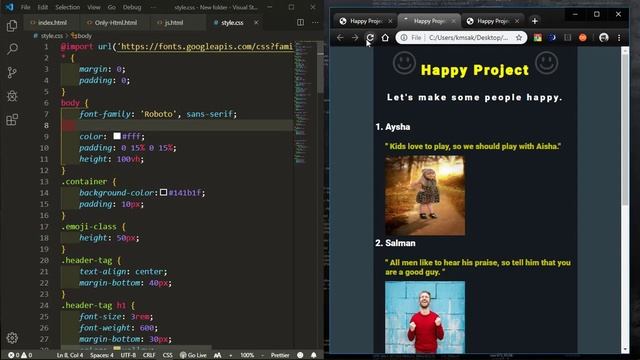Change the CRLF end of line sequence

149,355
